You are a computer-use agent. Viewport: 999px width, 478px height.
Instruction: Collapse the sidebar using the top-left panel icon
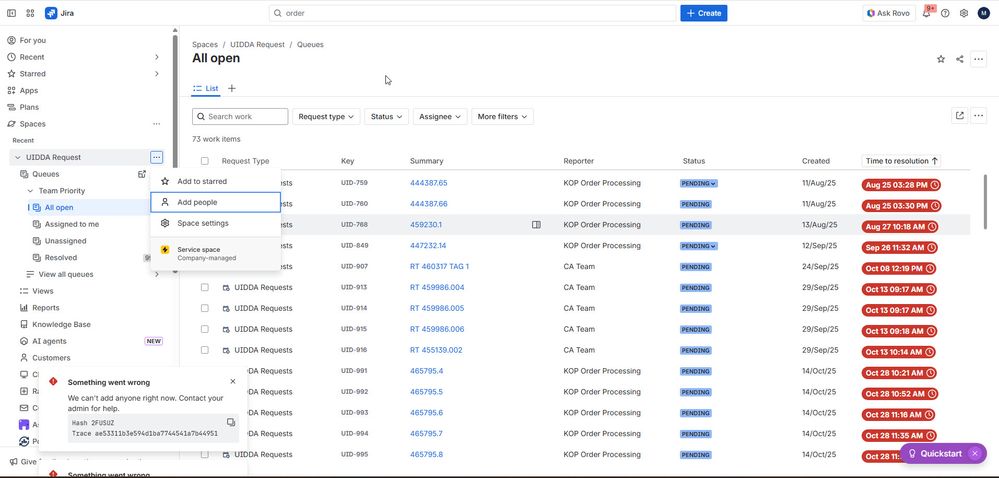pyautogui.click(x=11, y=13)
